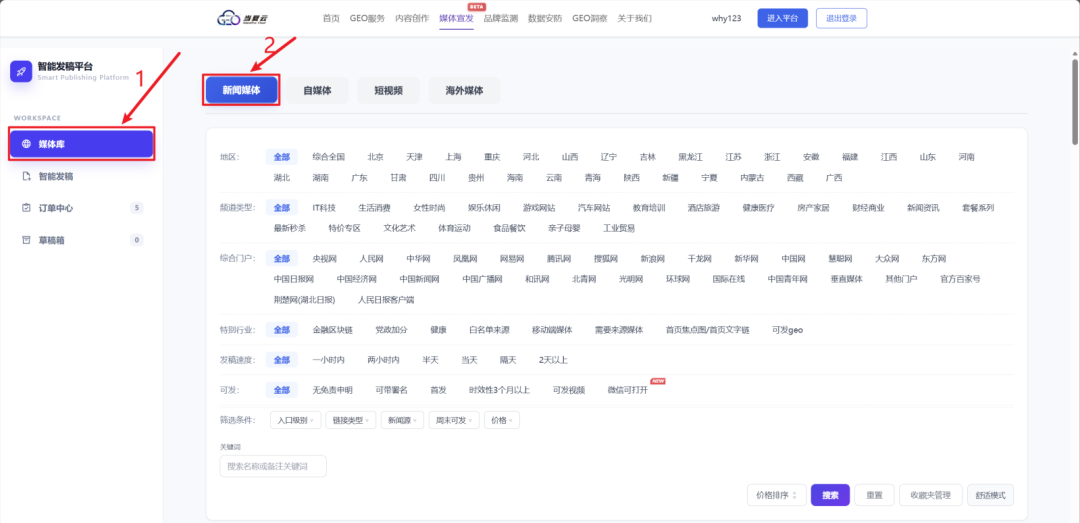Click the clipboard icon beside 订单中心

pos(26,207)
